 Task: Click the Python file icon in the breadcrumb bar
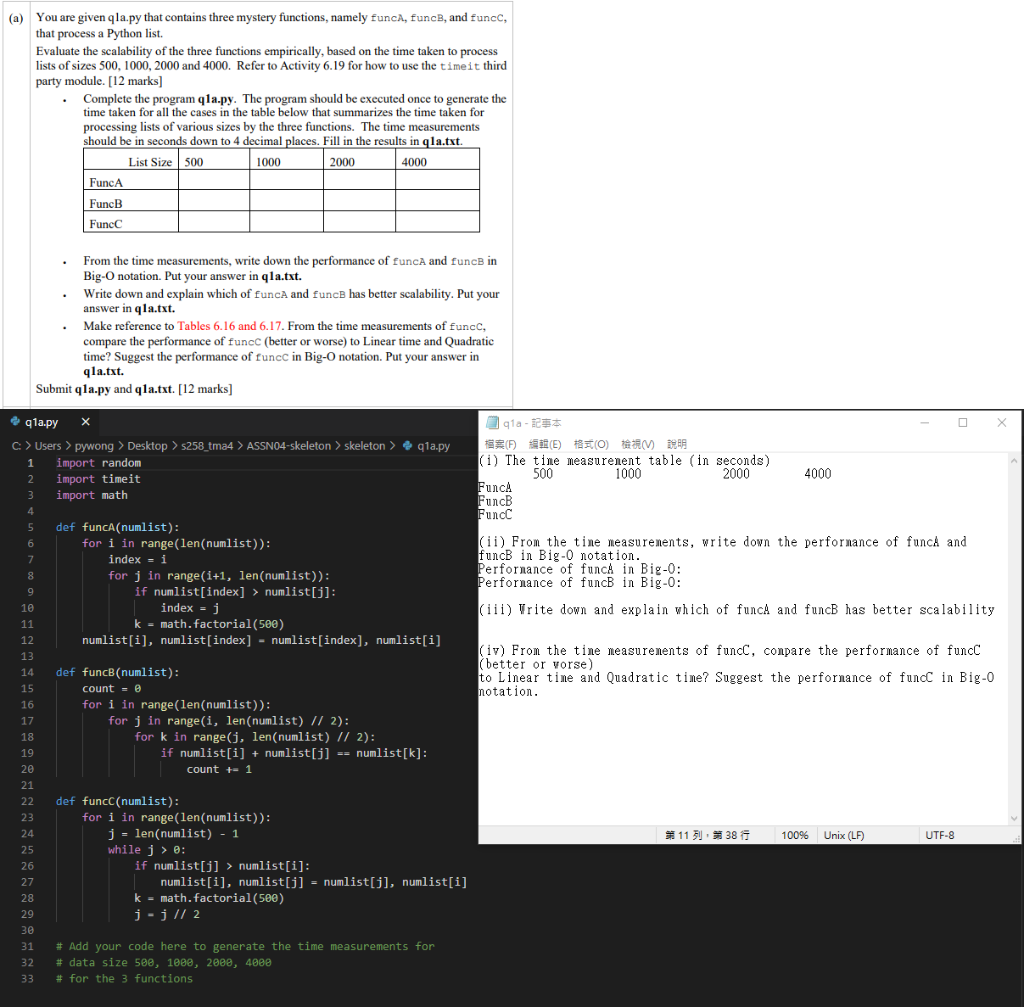click(408, 445)
